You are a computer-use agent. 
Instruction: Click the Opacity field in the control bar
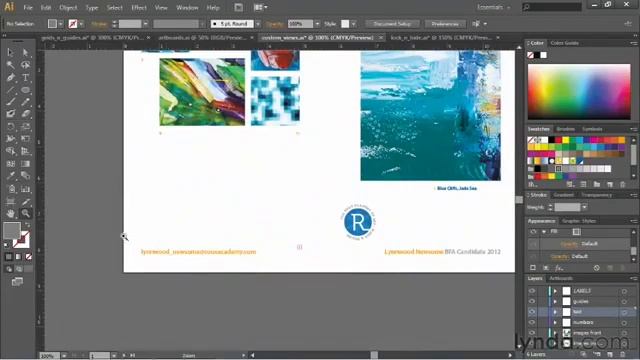[300, 24]
